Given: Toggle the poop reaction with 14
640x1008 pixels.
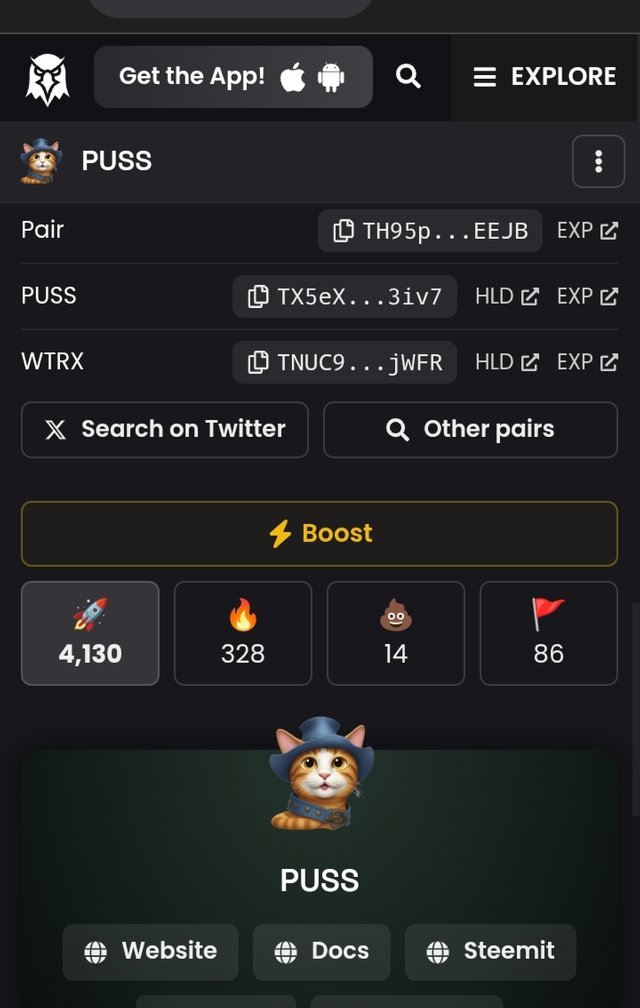Looking at the screenshot, I should (396, 633).
